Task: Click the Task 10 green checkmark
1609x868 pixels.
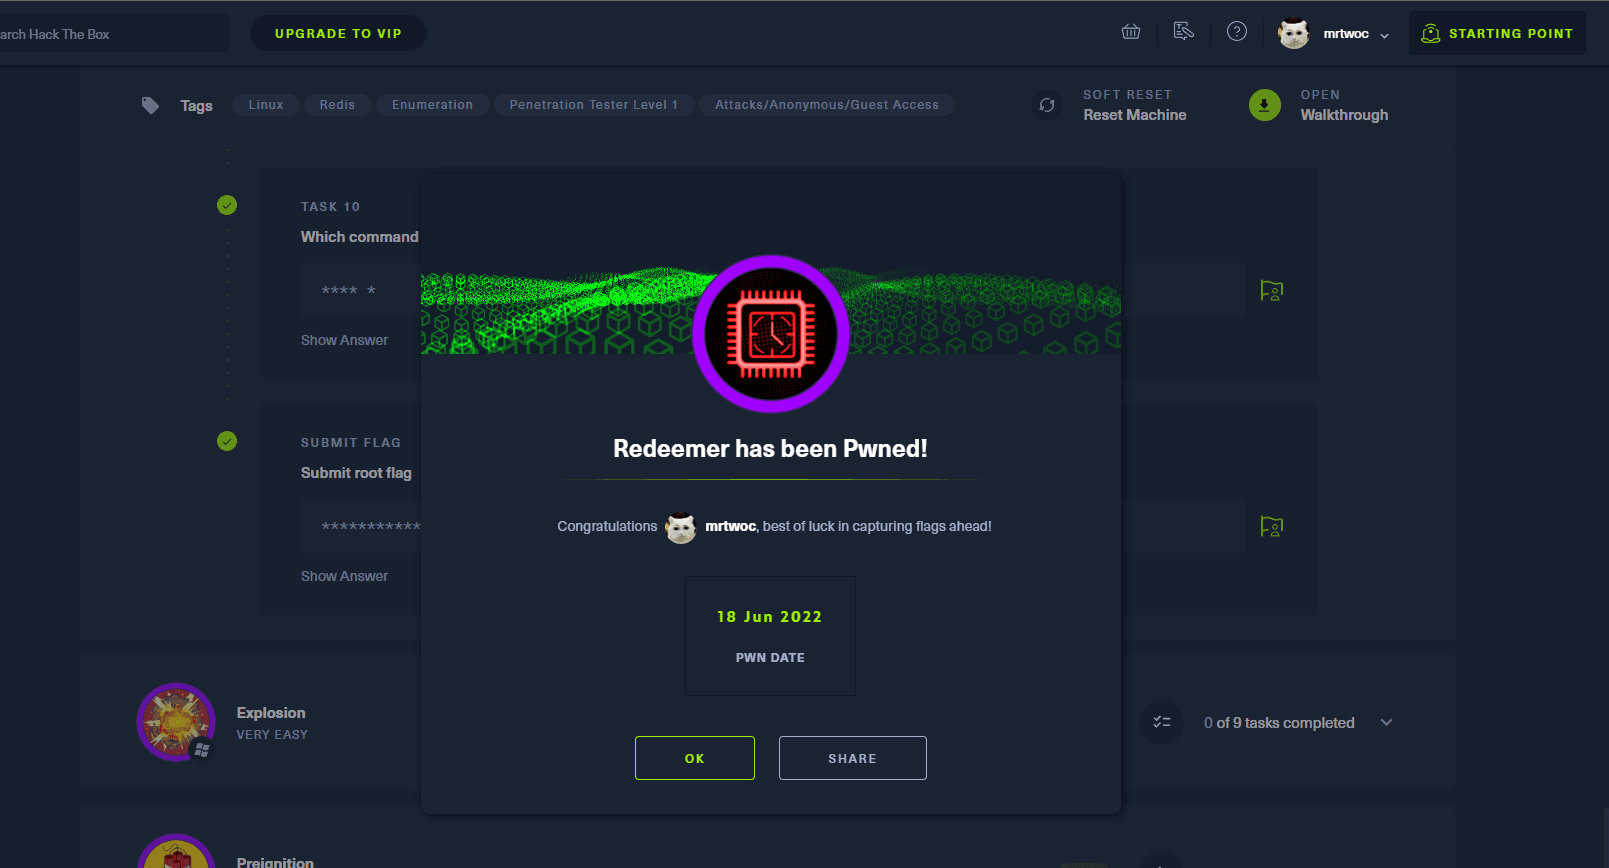Action: point(227,206)
